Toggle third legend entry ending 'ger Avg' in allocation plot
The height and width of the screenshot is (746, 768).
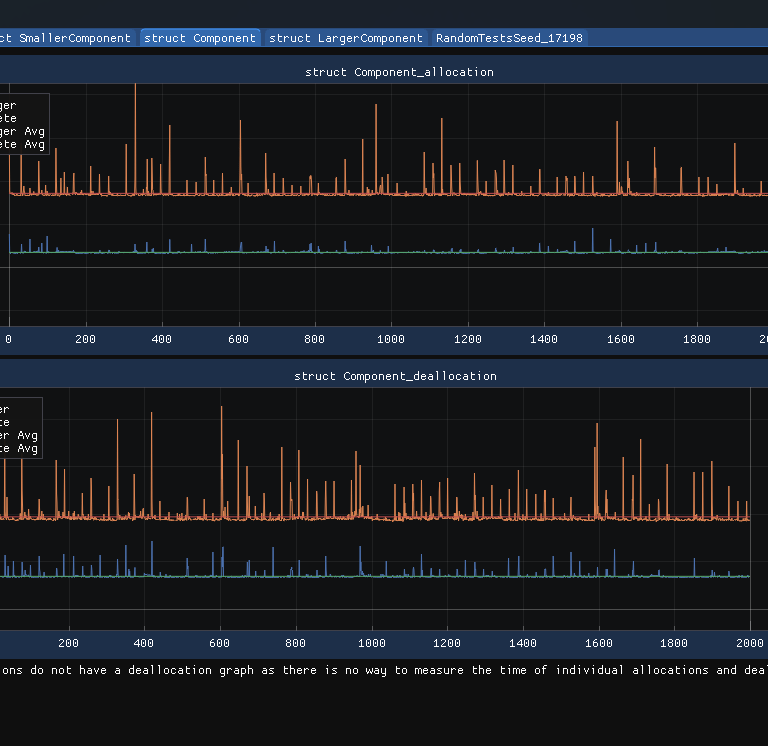(22, 131)
